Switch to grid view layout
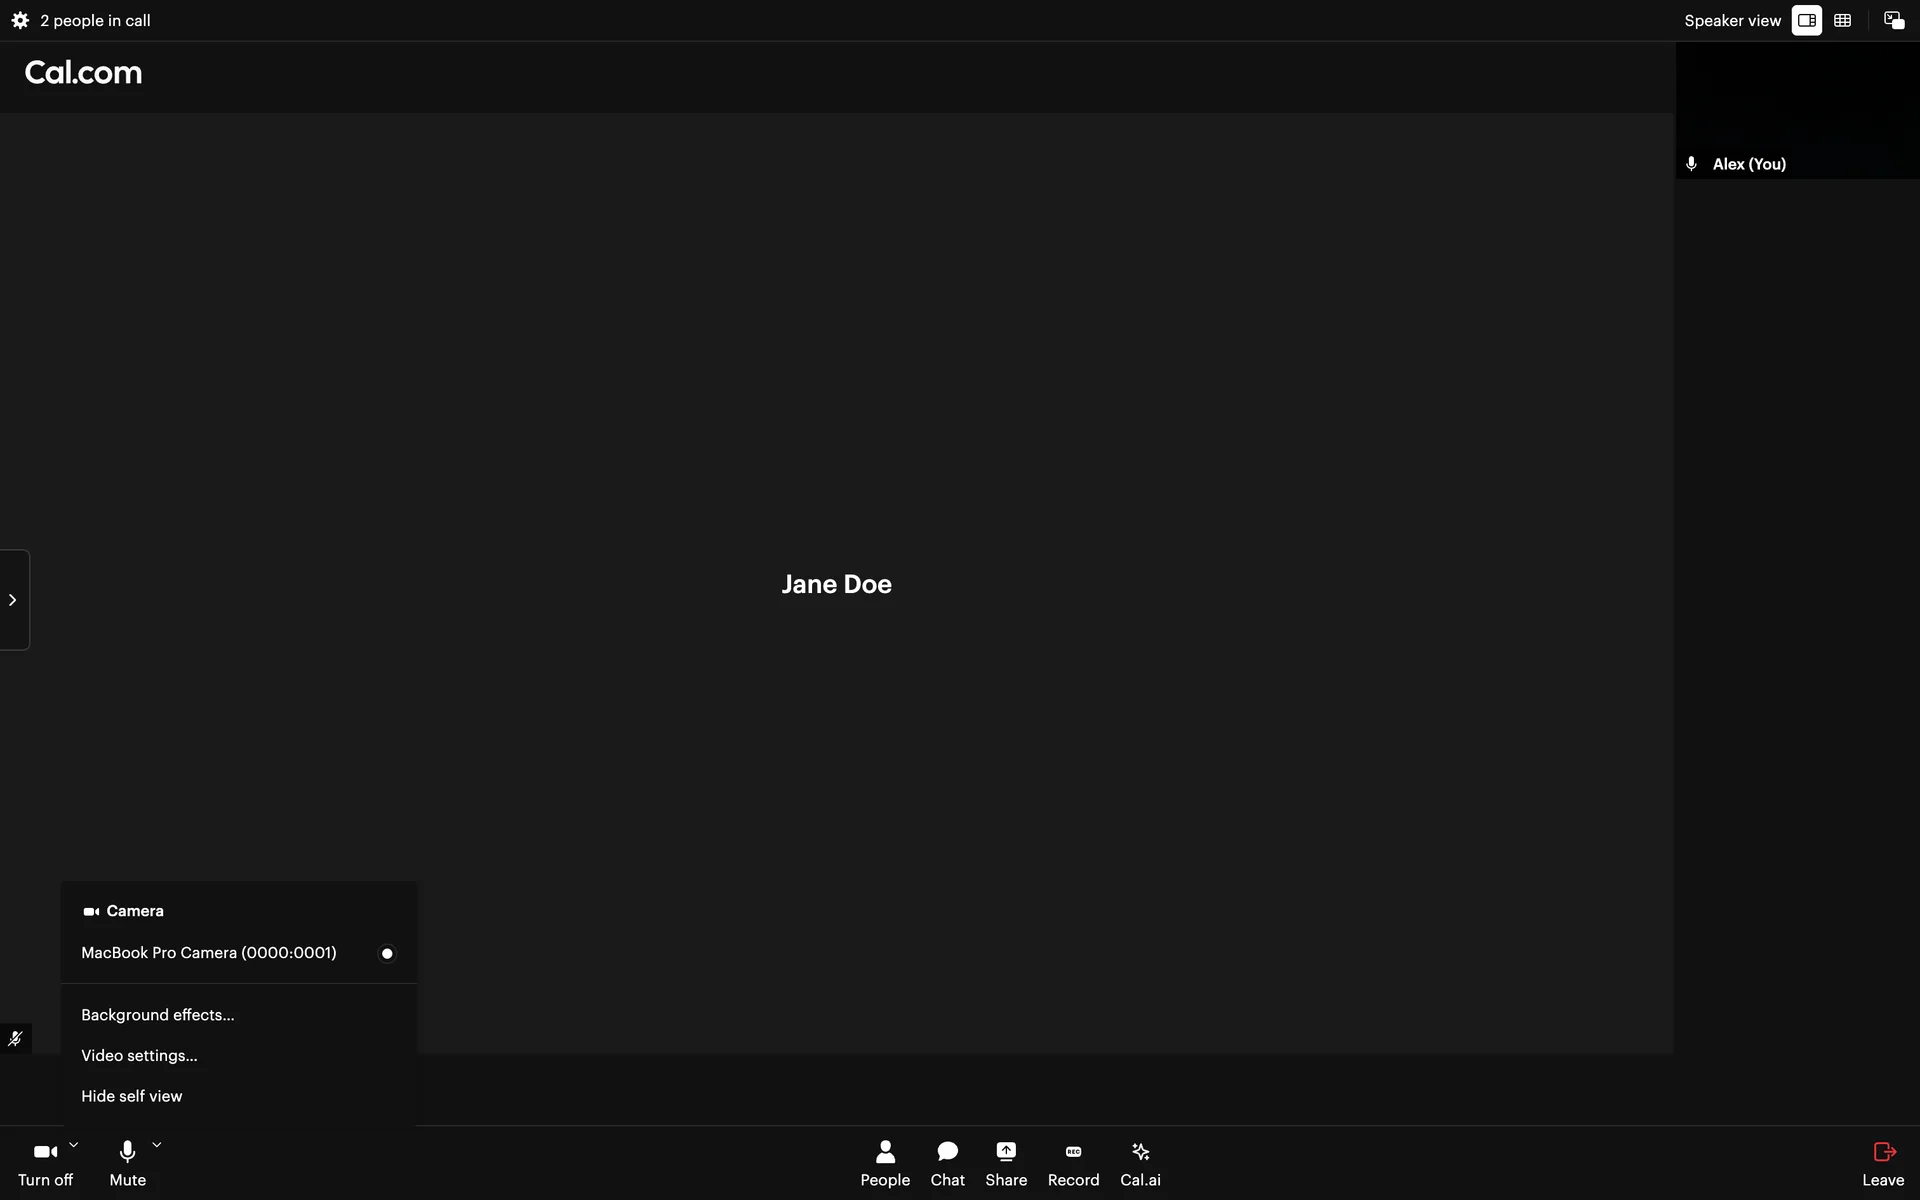This screenshot has height=1200, width=1920. (x=1843, y=20)
